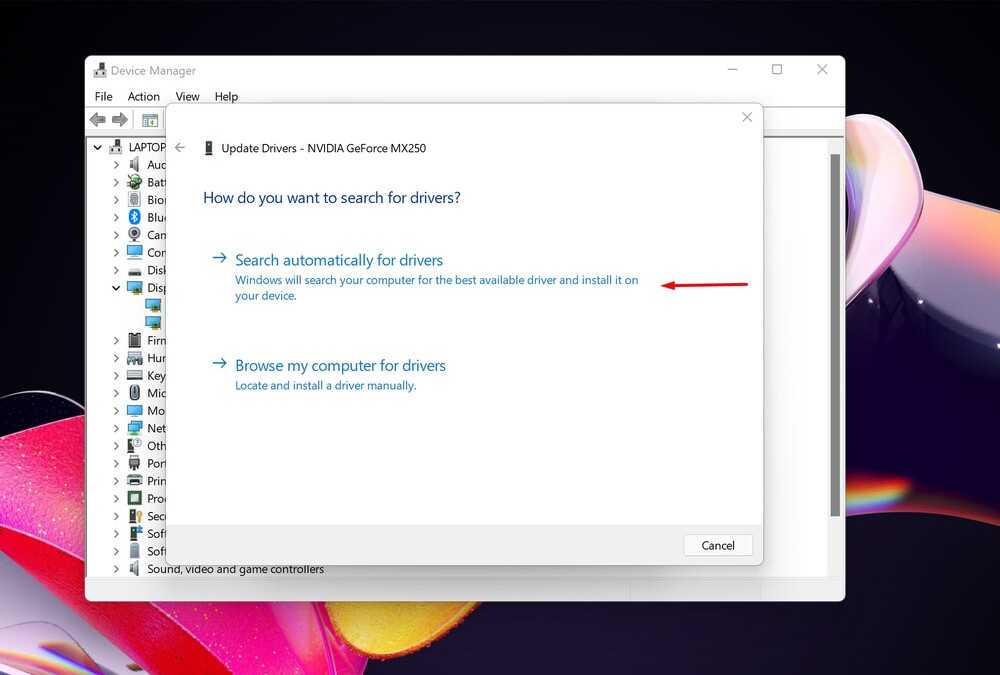Viewport: 1000px width, 675px height.
Task: Expand the Sound, video and game controllers node
Action: [116, 569]
